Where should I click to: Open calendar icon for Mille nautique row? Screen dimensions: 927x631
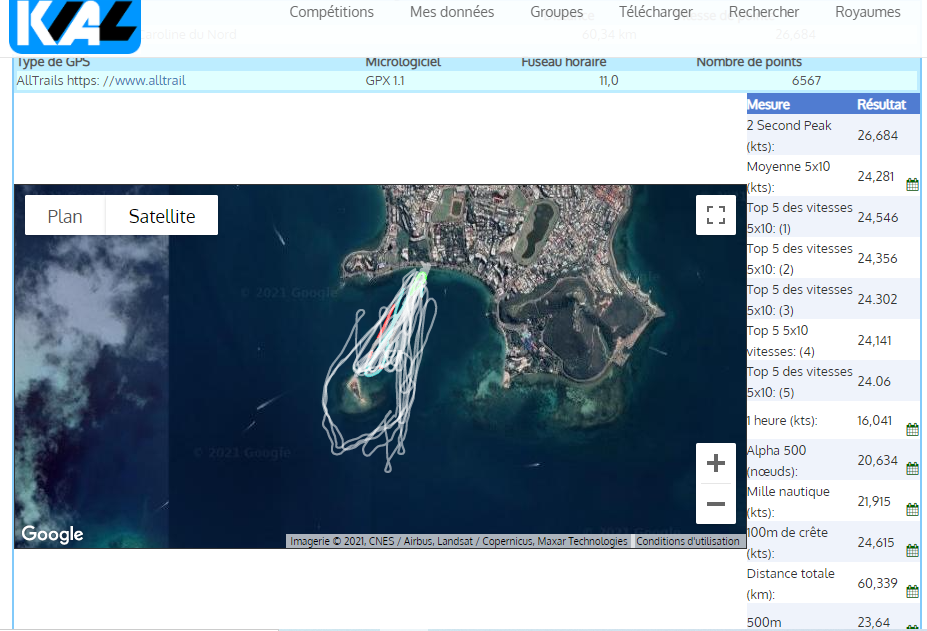point(912,509)
